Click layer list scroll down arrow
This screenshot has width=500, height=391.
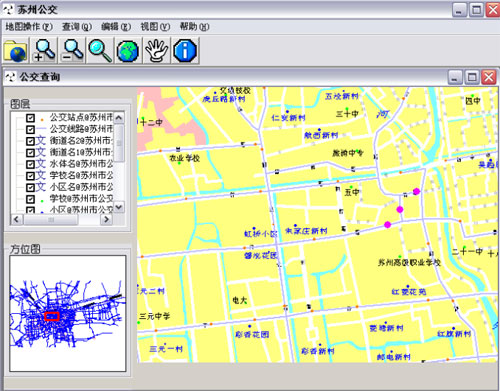119,207
